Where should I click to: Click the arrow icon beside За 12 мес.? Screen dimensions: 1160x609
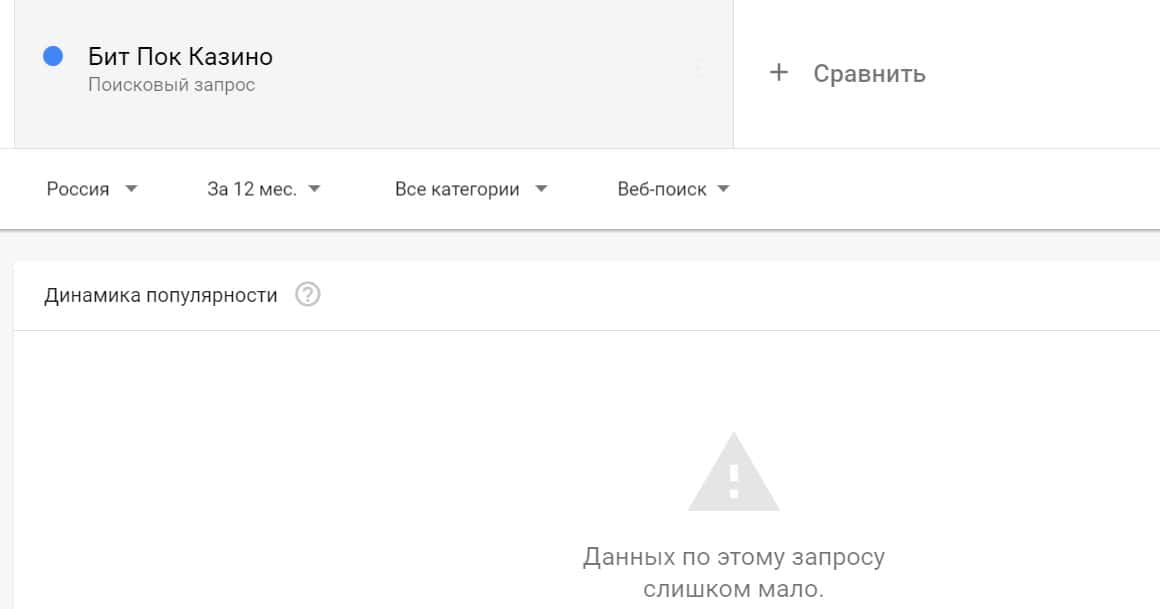click(x=314, y=189)
